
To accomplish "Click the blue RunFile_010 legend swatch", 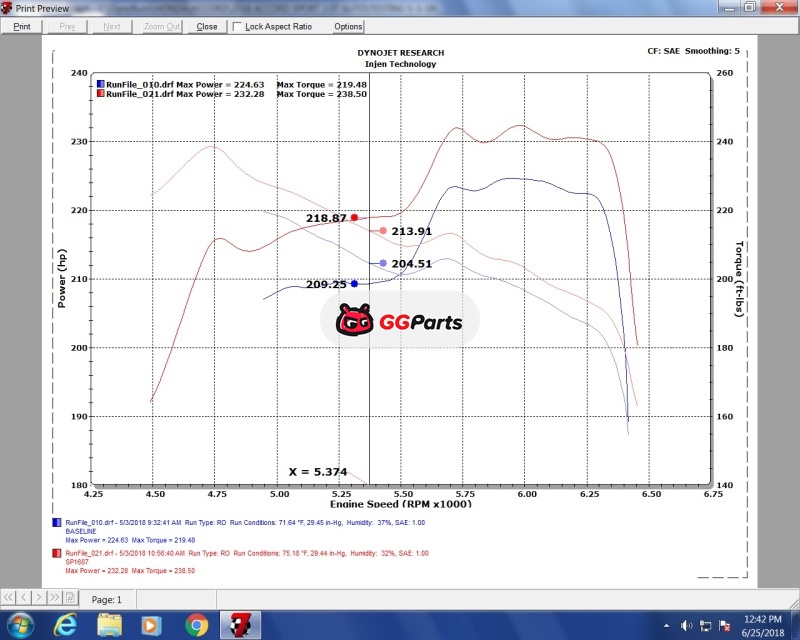I will pyautogui.click(x=100, y=84).
